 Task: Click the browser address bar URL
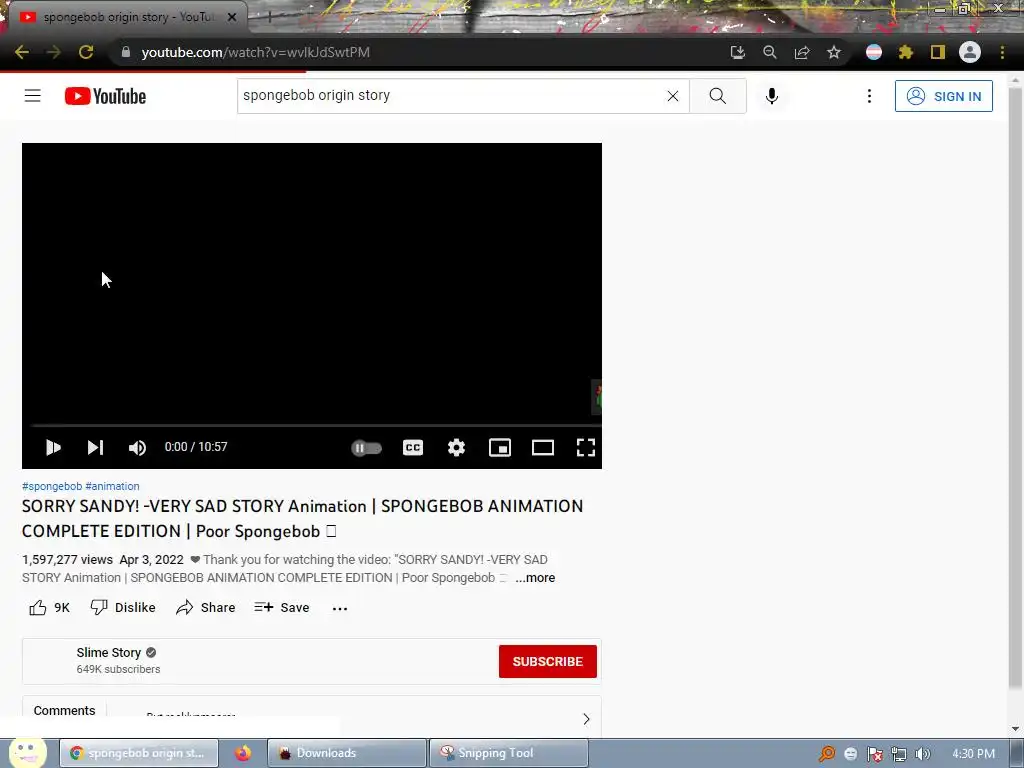(x=255, y=52)
